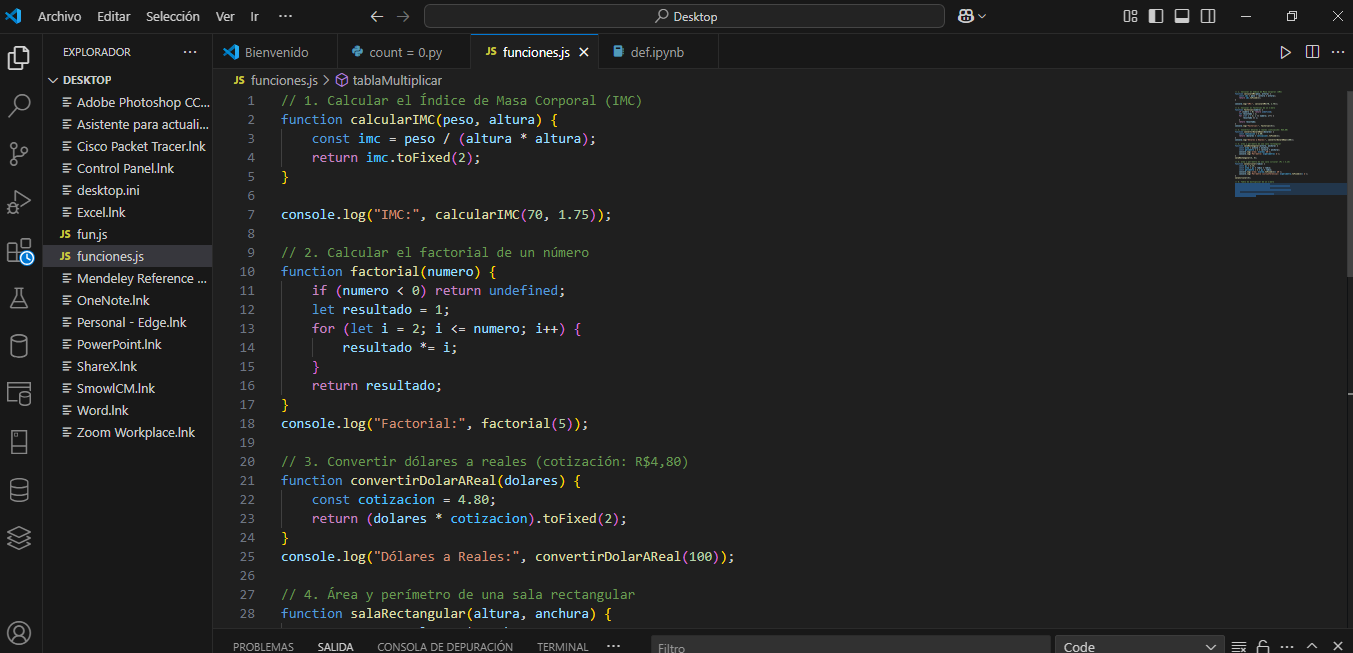Open the Copilot dropdown arrow
The image size is (1353, 653).
[x=982, y=16]
